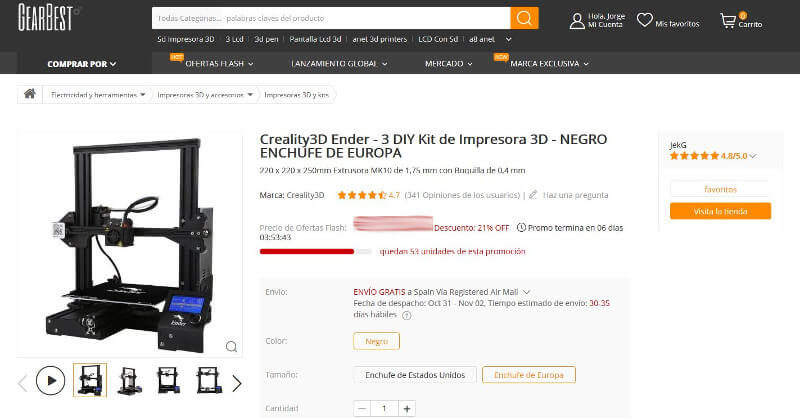Open the shopping cart icon

click(x=728, y=21)
